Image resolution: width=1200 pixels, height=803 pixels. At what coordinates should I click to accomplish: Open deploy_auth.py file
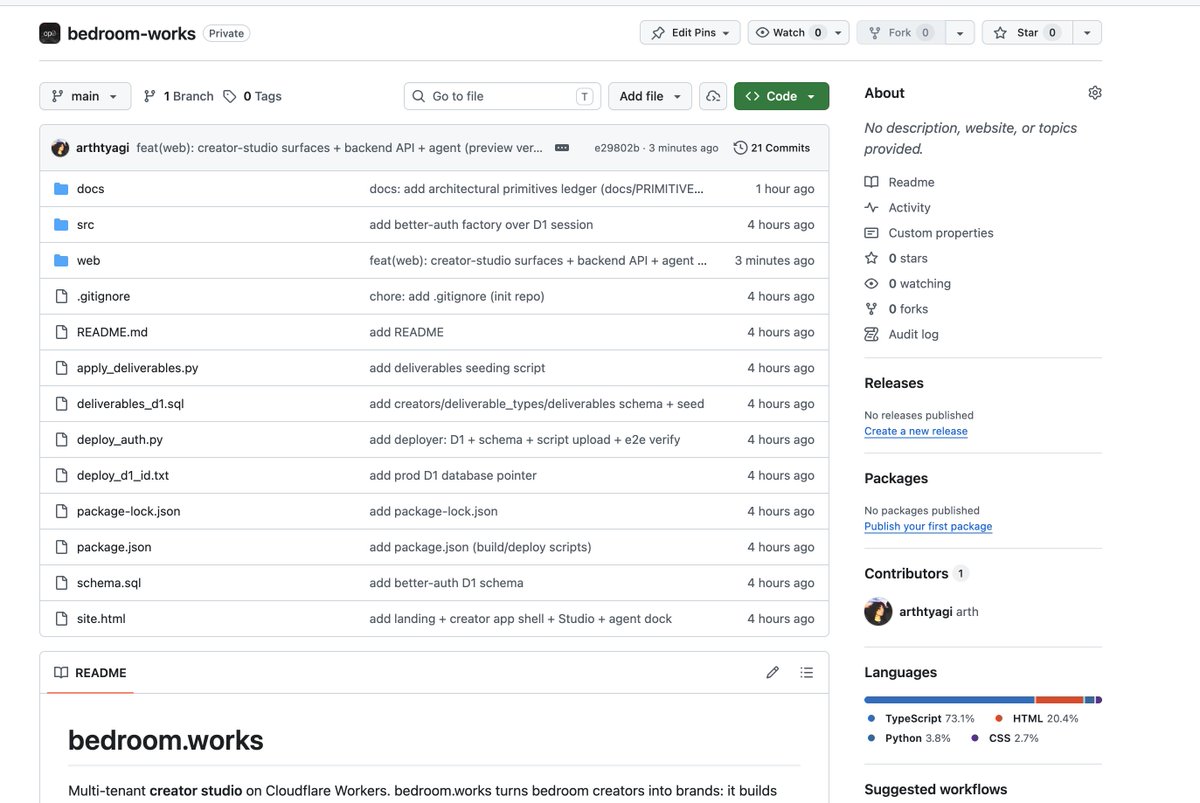pos(120,440)
